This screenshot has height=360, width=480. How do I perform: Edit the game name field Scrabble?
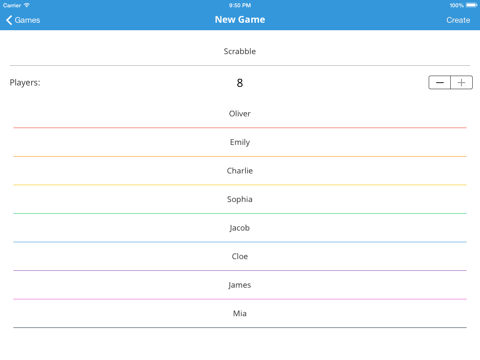(x=240, y=51)
